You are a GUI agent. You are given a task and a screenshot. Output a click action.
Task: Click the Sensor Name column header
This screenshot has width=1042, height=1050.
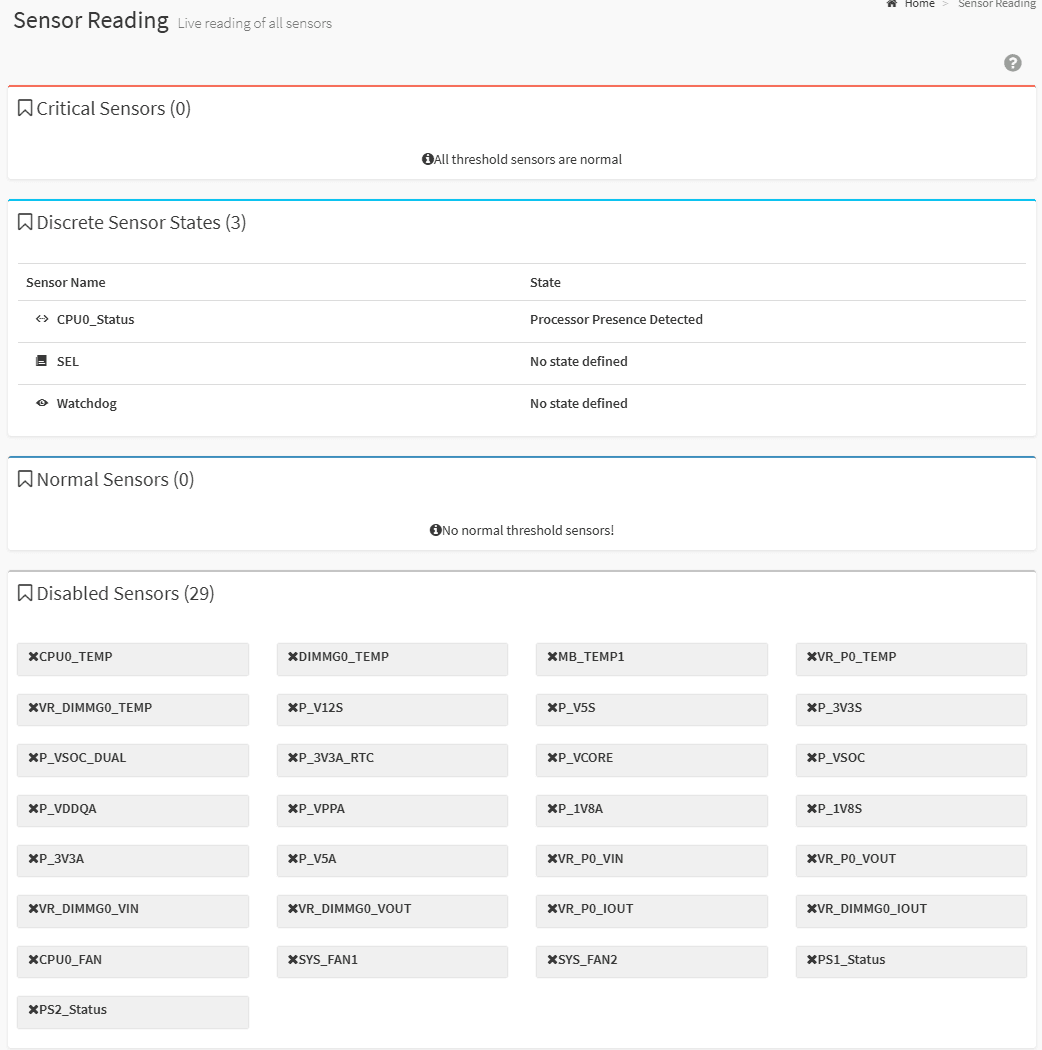pos(66,282)
